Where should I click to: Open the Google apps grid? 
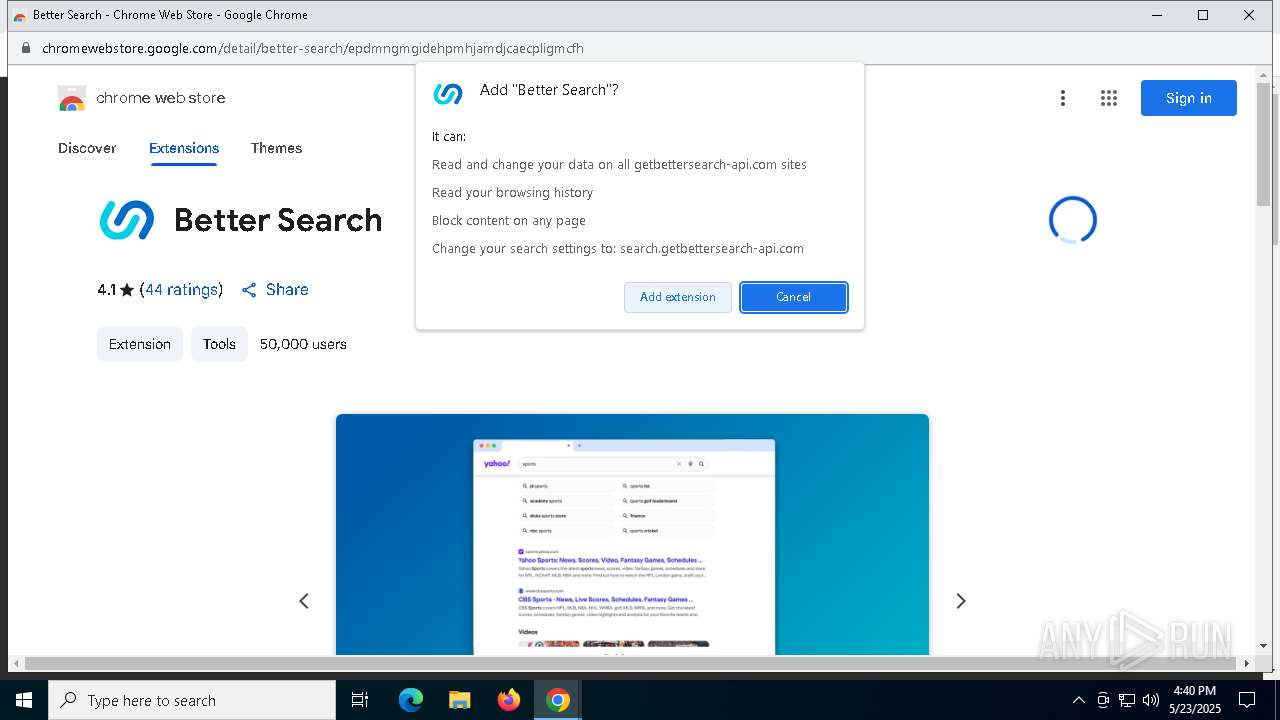(x=1108, y=98)
